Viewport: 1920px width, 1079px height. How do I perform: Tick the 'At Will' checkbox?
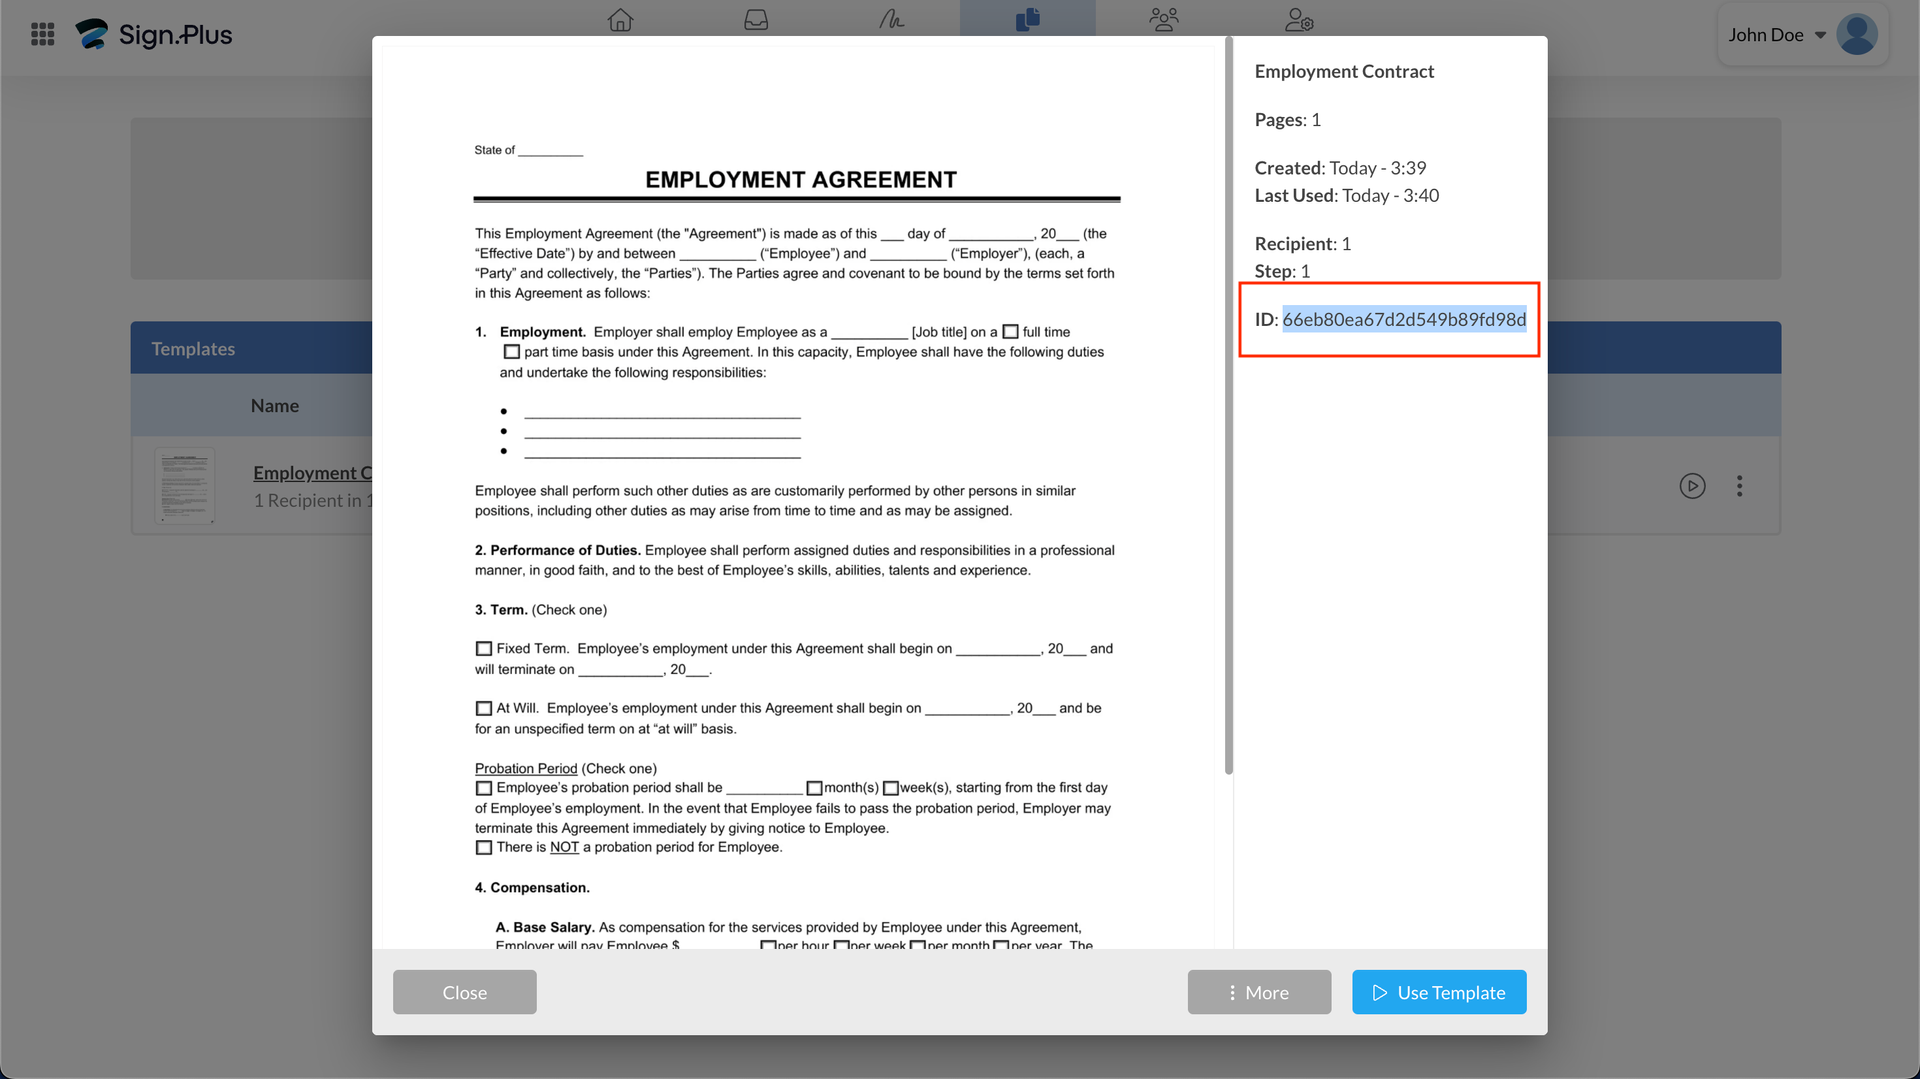point(484,708)
